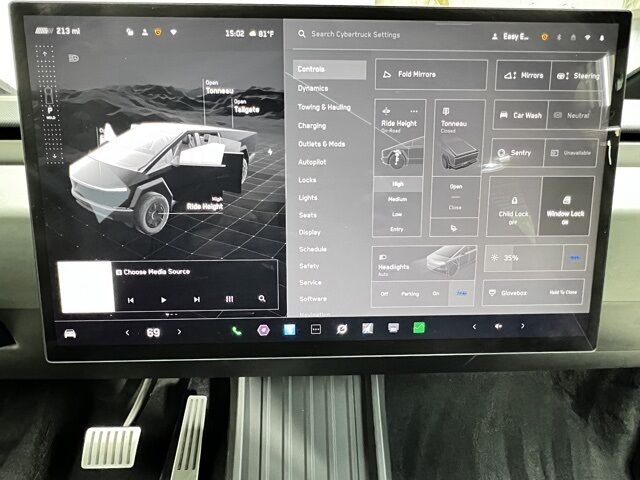Open the car controls icon at bottom left
640x480 pixels.
tap(70, 333)
